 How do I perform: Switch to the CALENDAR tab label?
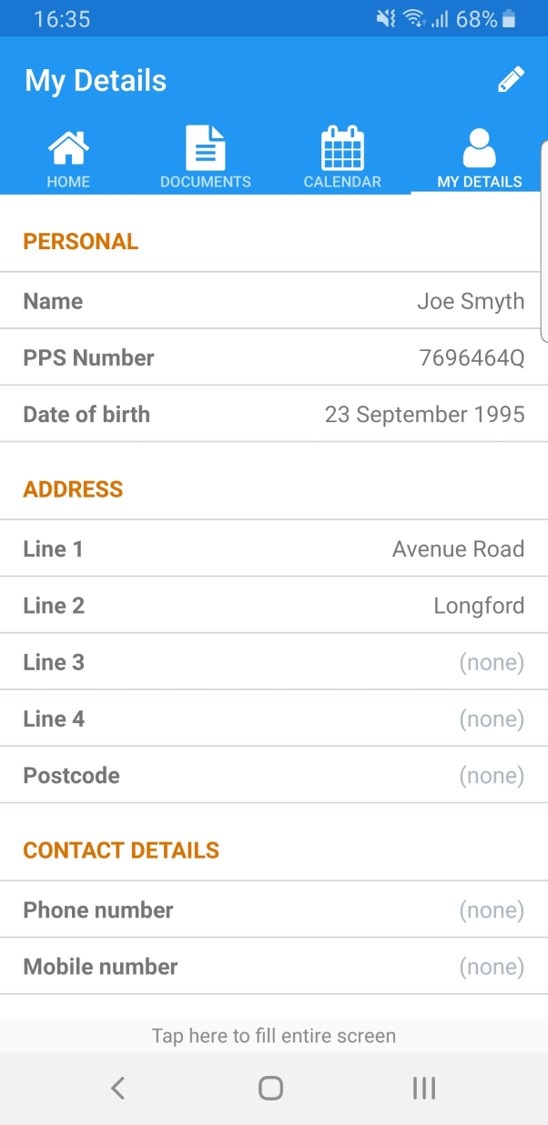342,182
